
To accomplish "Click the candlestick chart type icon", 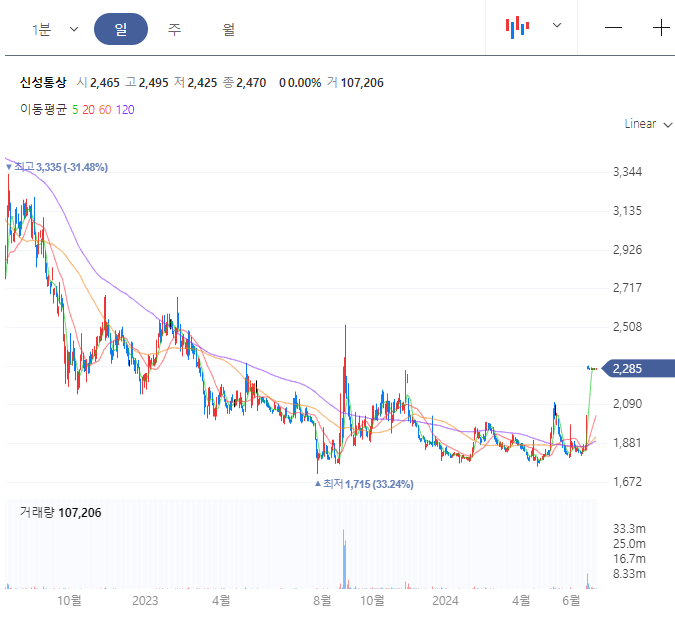I will coord(517,28).
